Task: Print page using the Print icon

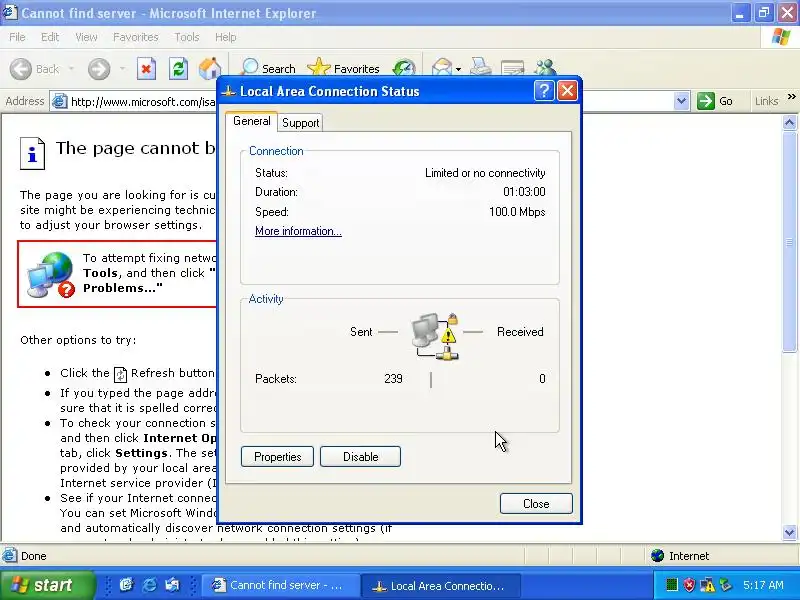Action: point(481,67)
